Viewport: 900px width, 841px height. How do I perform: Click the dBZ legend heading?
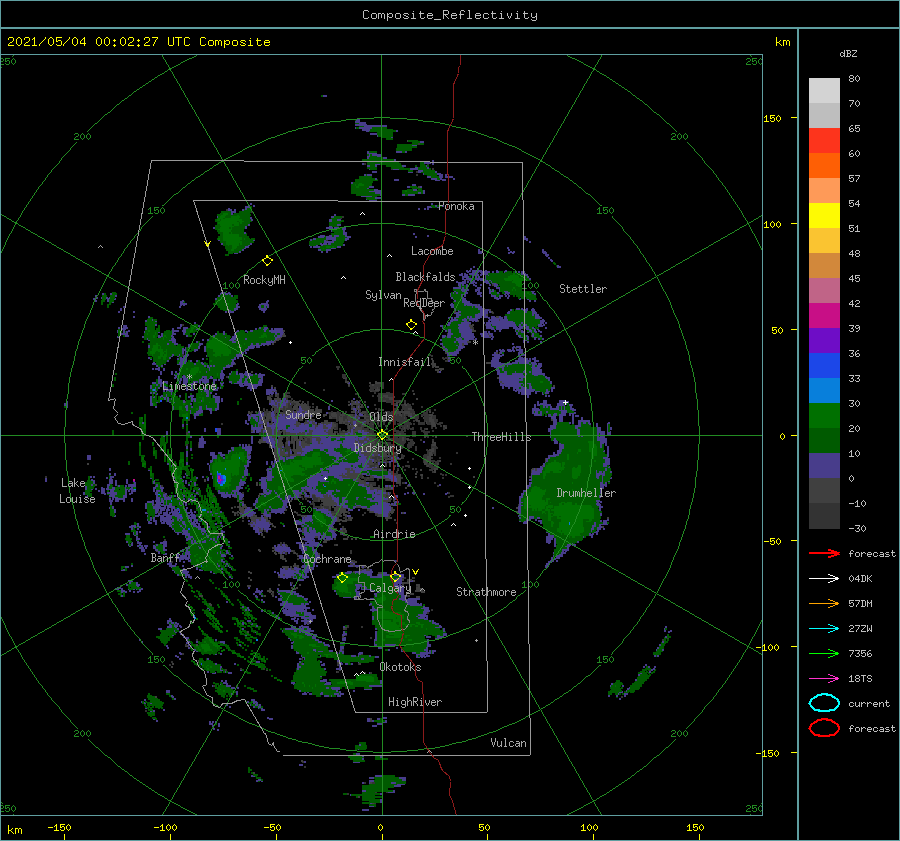click(x=848, y=53)
